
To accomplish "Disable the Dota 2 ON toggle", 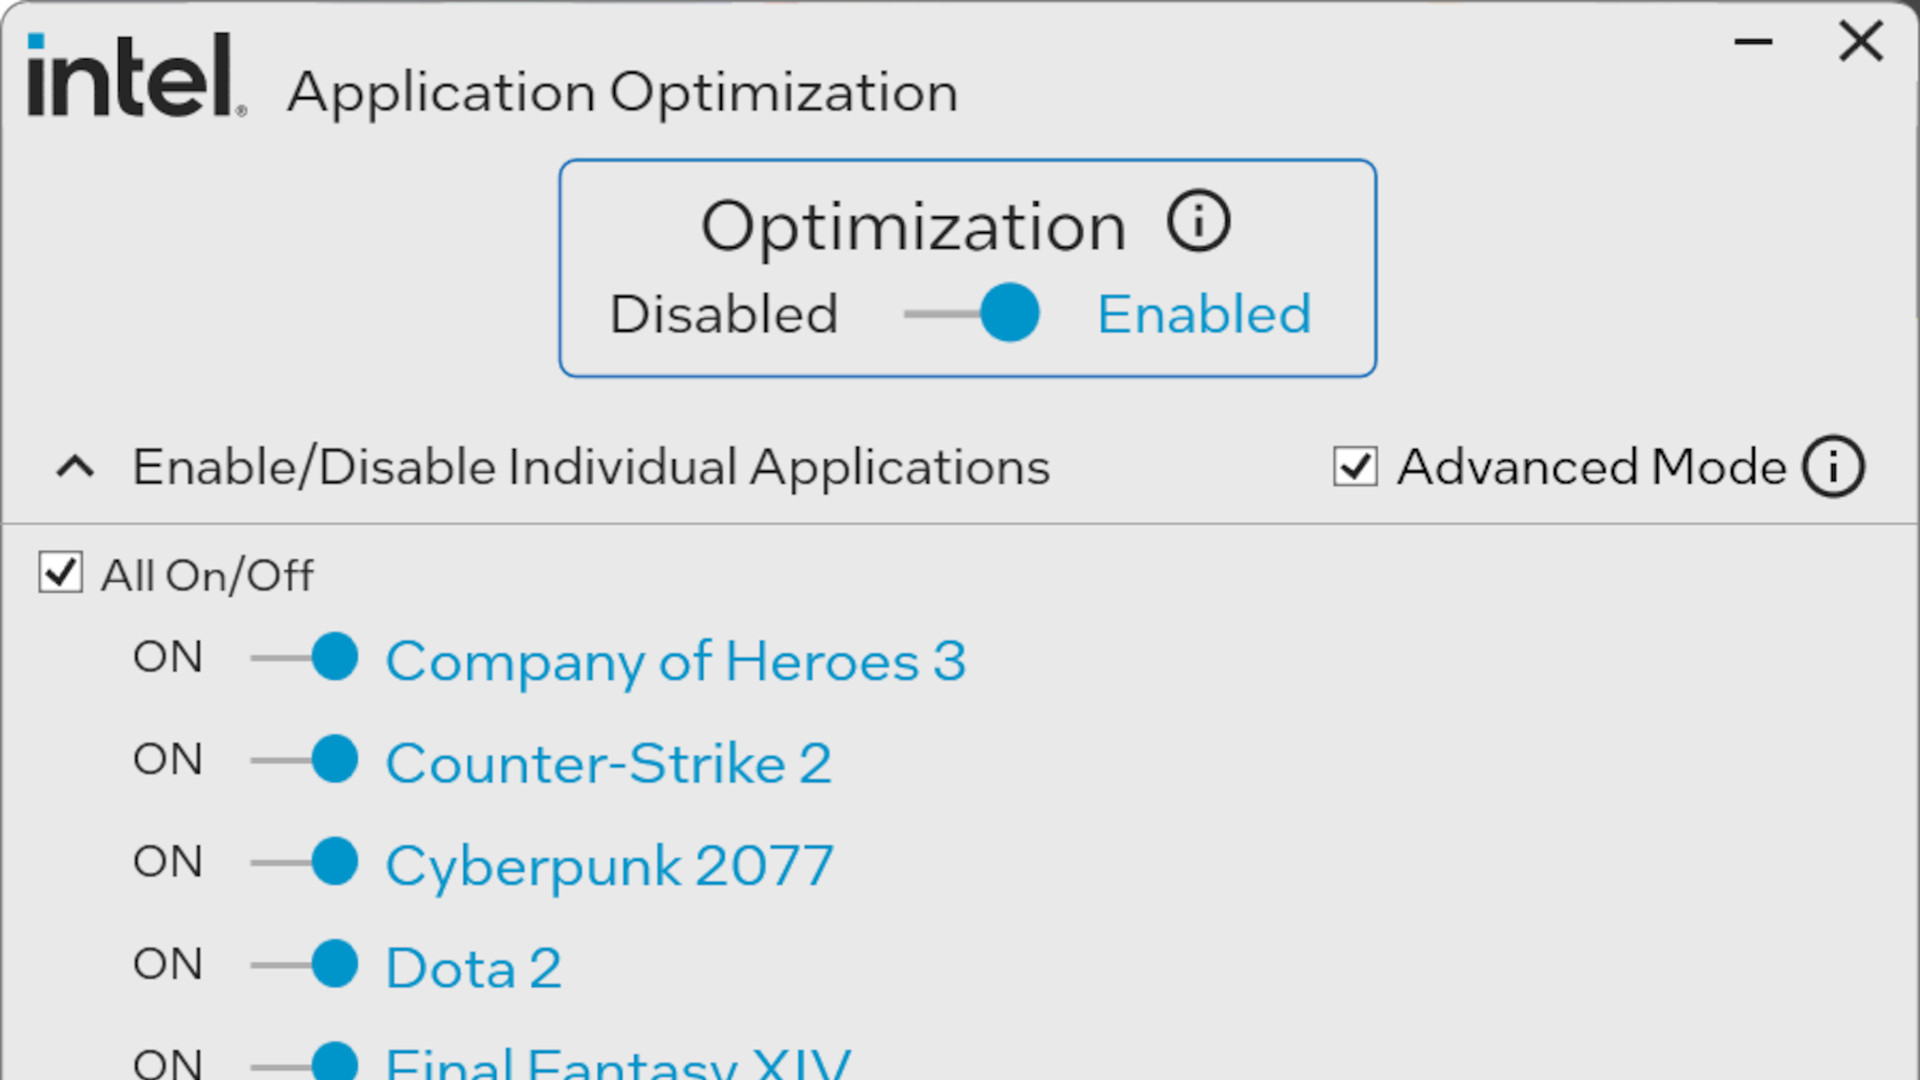I will [334, 965].
